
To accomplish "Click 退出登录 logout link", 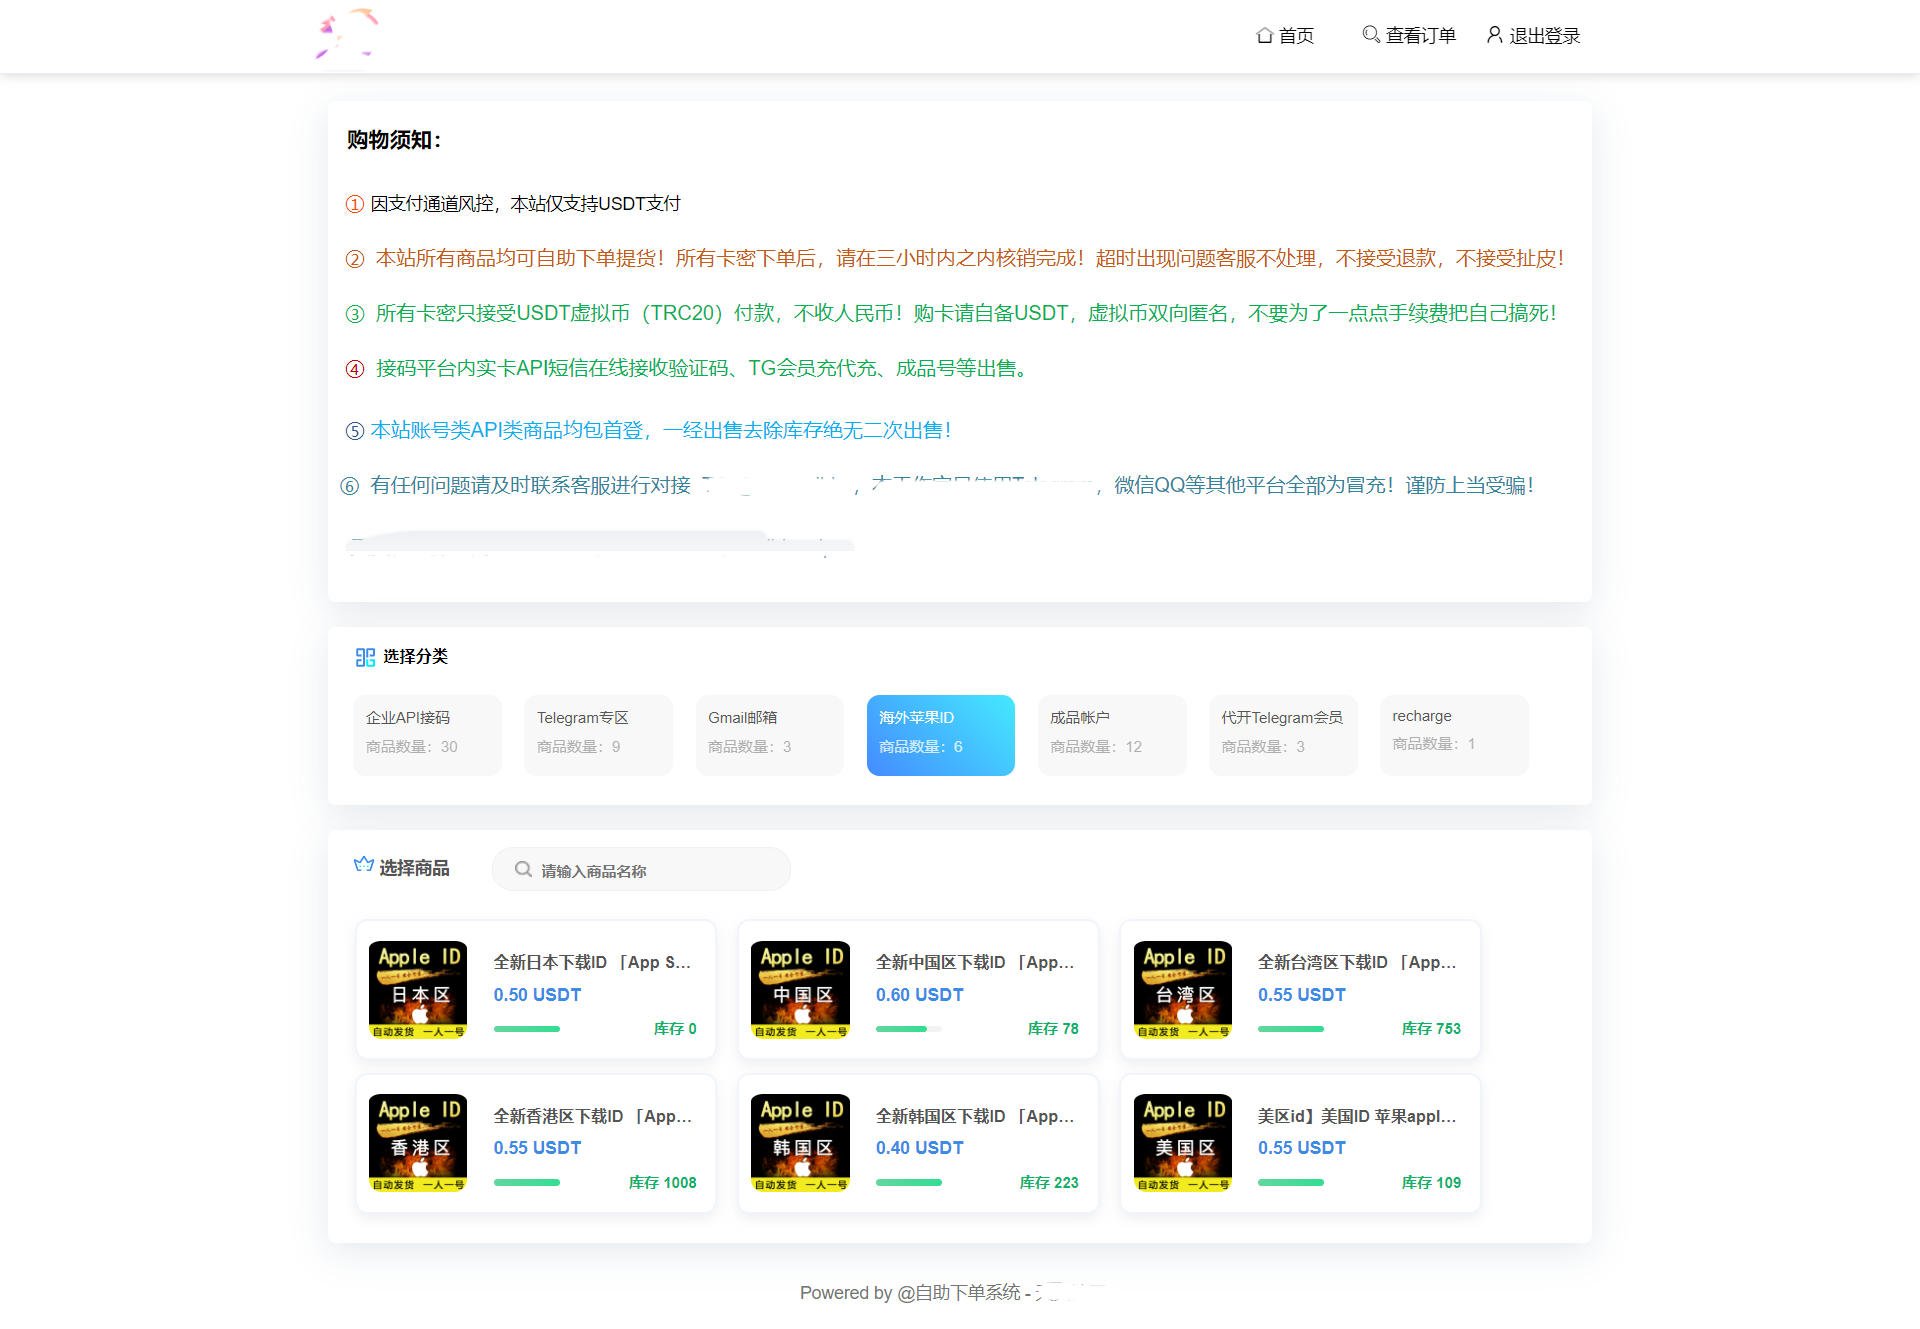I will point(1533,36).
